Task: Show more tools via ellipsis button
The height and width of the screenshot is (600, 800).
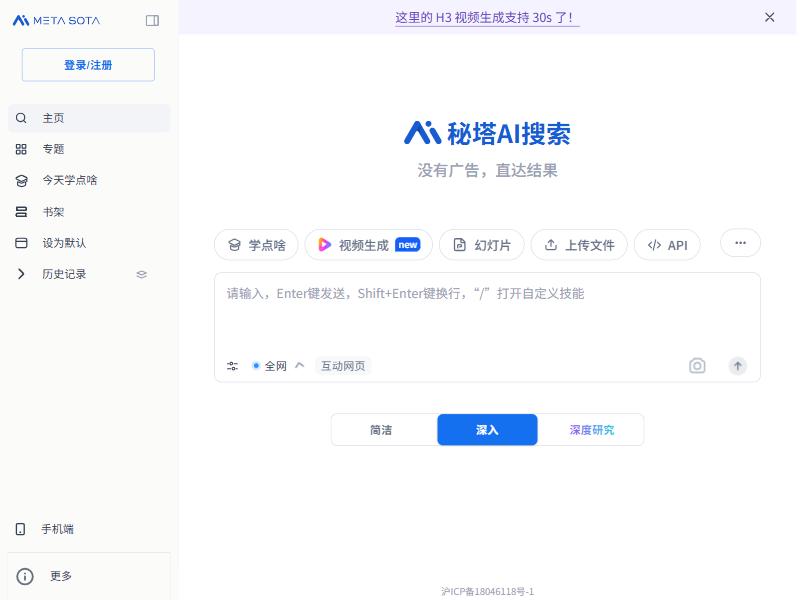Action: pos(740,243)
